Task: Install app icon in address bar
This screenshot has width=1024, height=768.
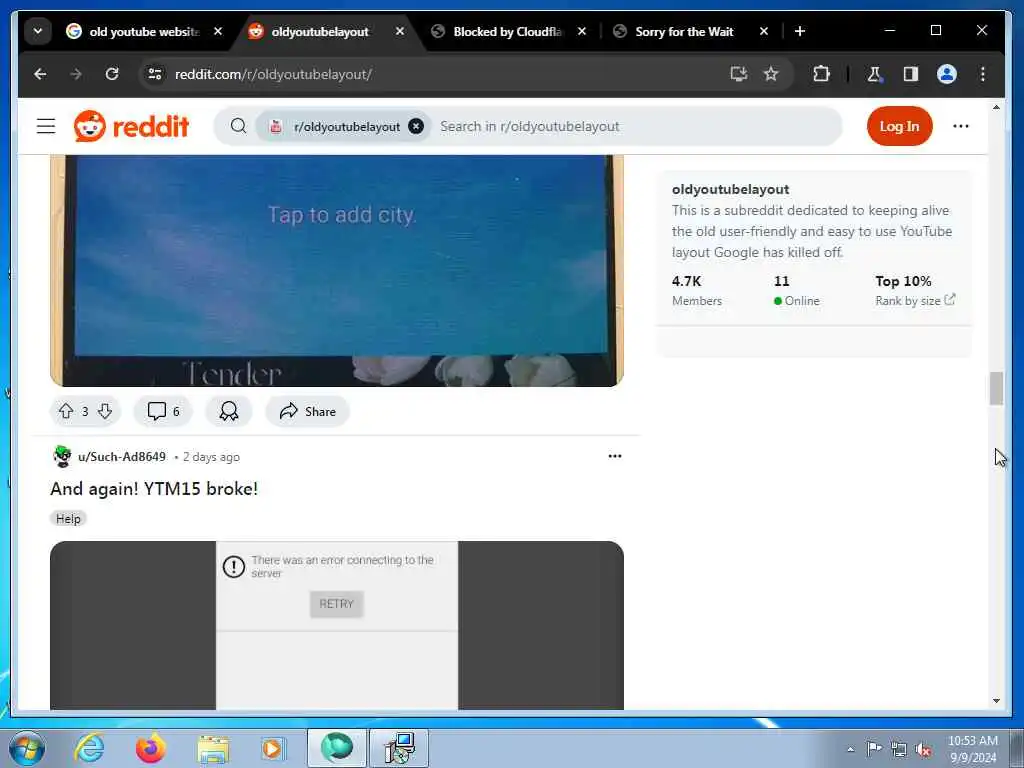Action: 739,74
